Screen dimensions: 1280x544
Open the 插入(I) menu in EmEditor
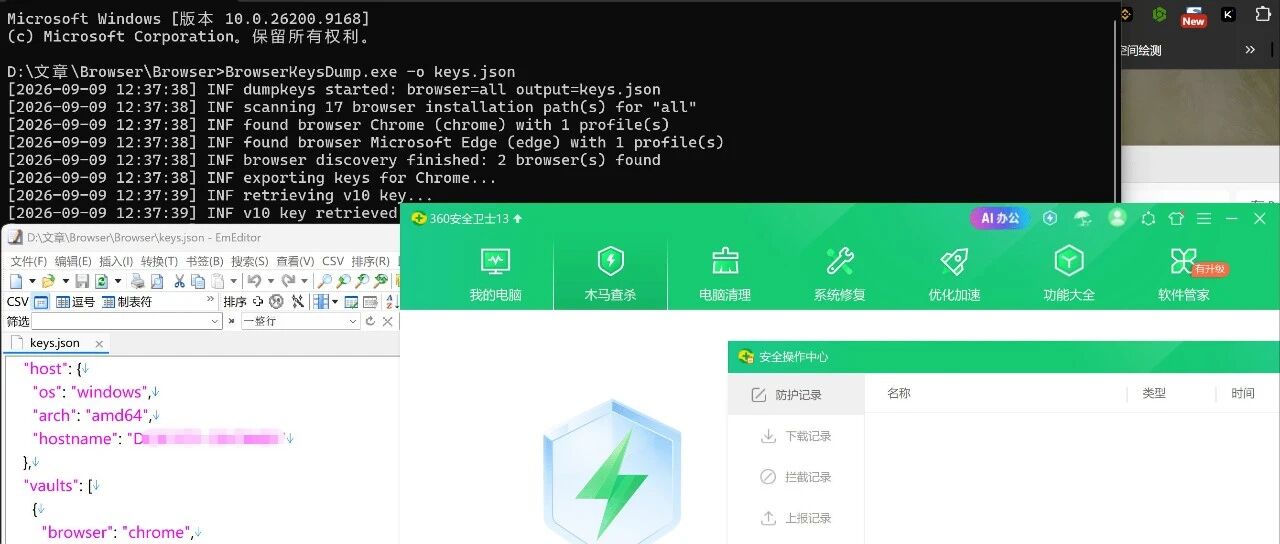tap(116, 262)
